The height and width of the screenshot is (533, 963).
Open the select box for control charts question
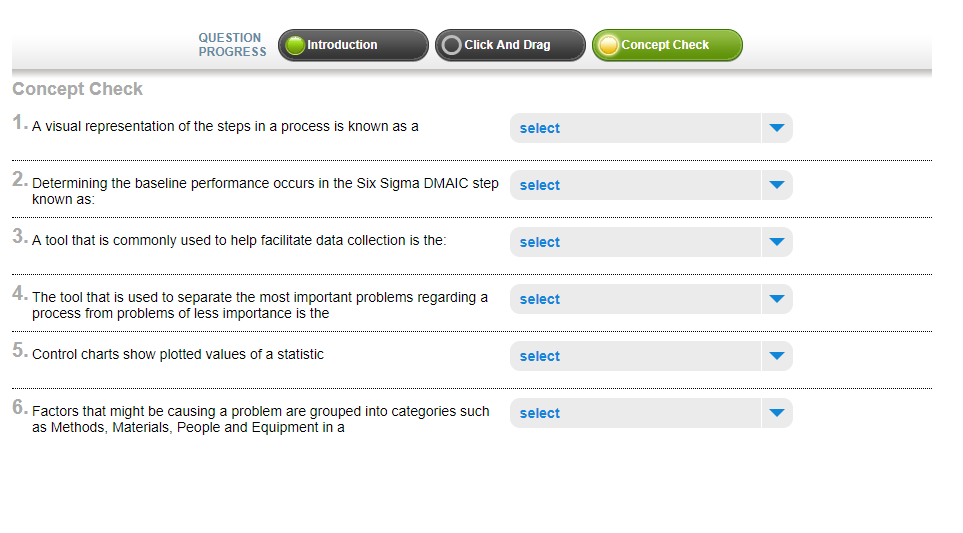[x=651, y=356]
